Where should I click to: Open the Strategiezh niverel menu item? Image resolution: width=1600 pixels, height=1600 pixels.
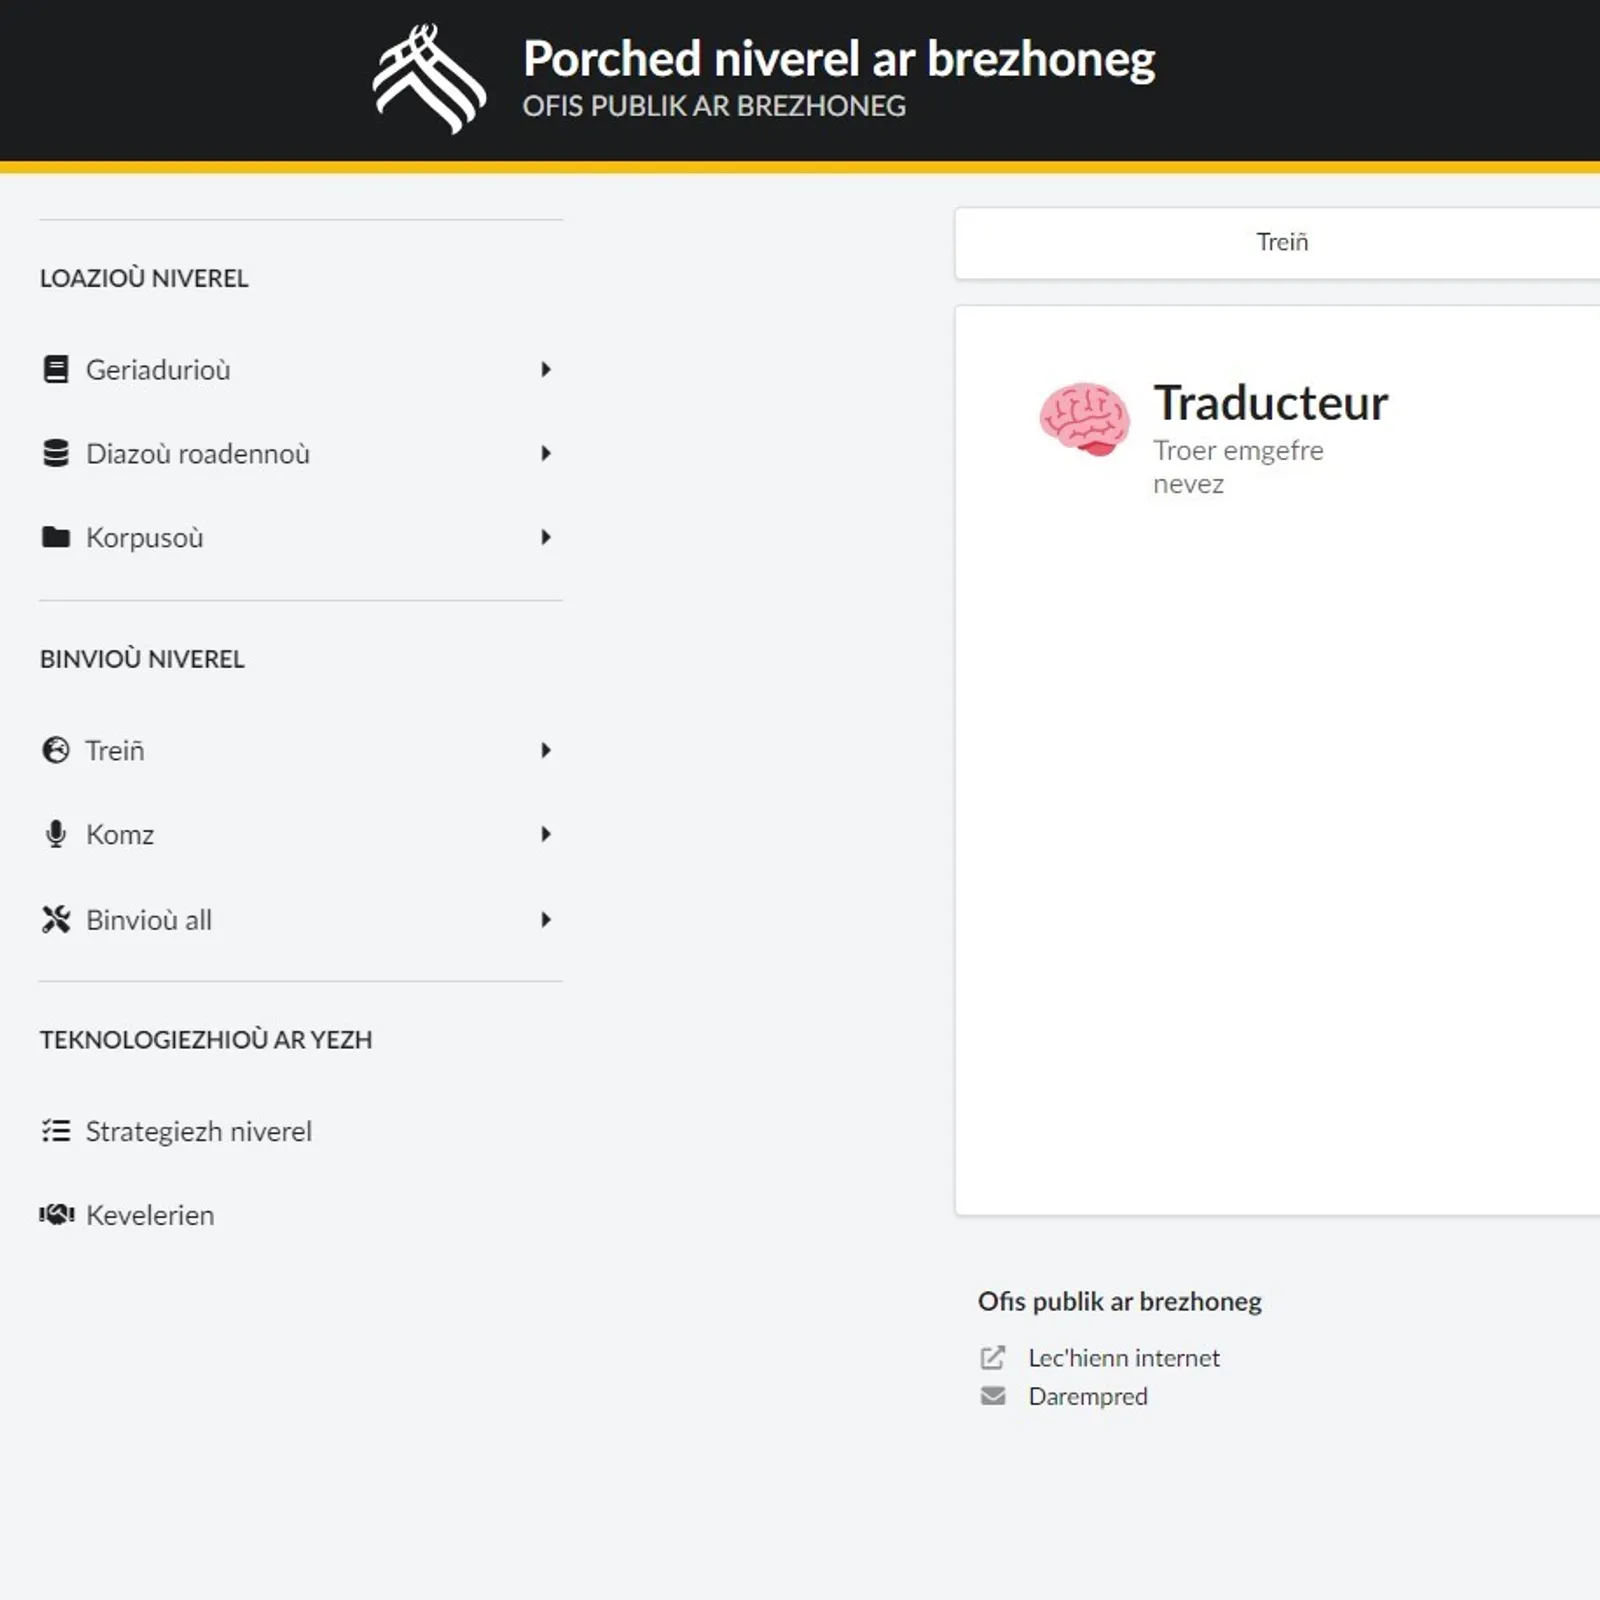tap(198, 1131)
